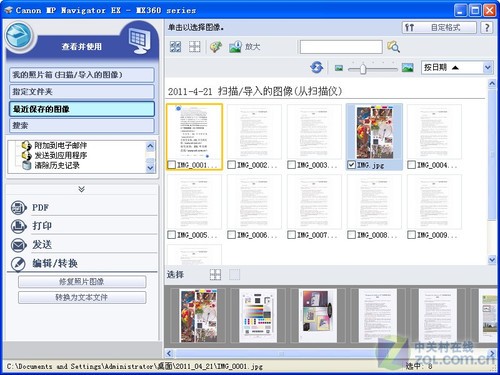The image size is (500, 375).
Task: Click the selected strip left arrow
Action: [x=169, y=354]
